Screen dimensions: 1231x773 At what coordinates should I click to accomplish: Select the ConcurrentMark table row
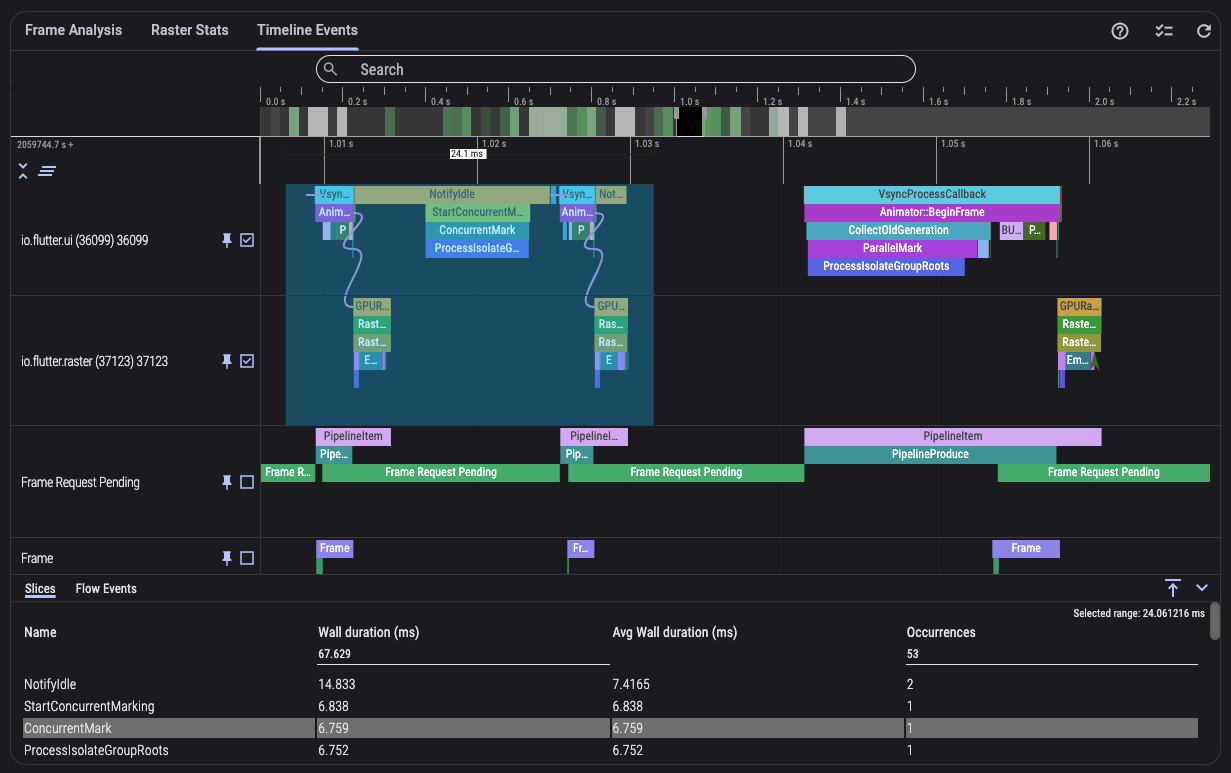coord(610,728)
